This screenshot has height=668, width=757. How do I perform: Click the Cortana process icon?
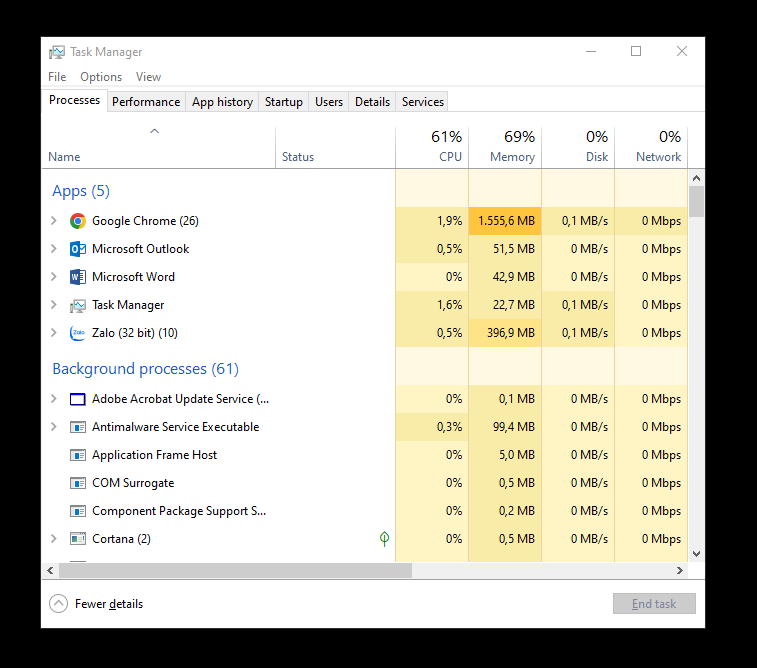pyautogui.click(x=78, y=539)
